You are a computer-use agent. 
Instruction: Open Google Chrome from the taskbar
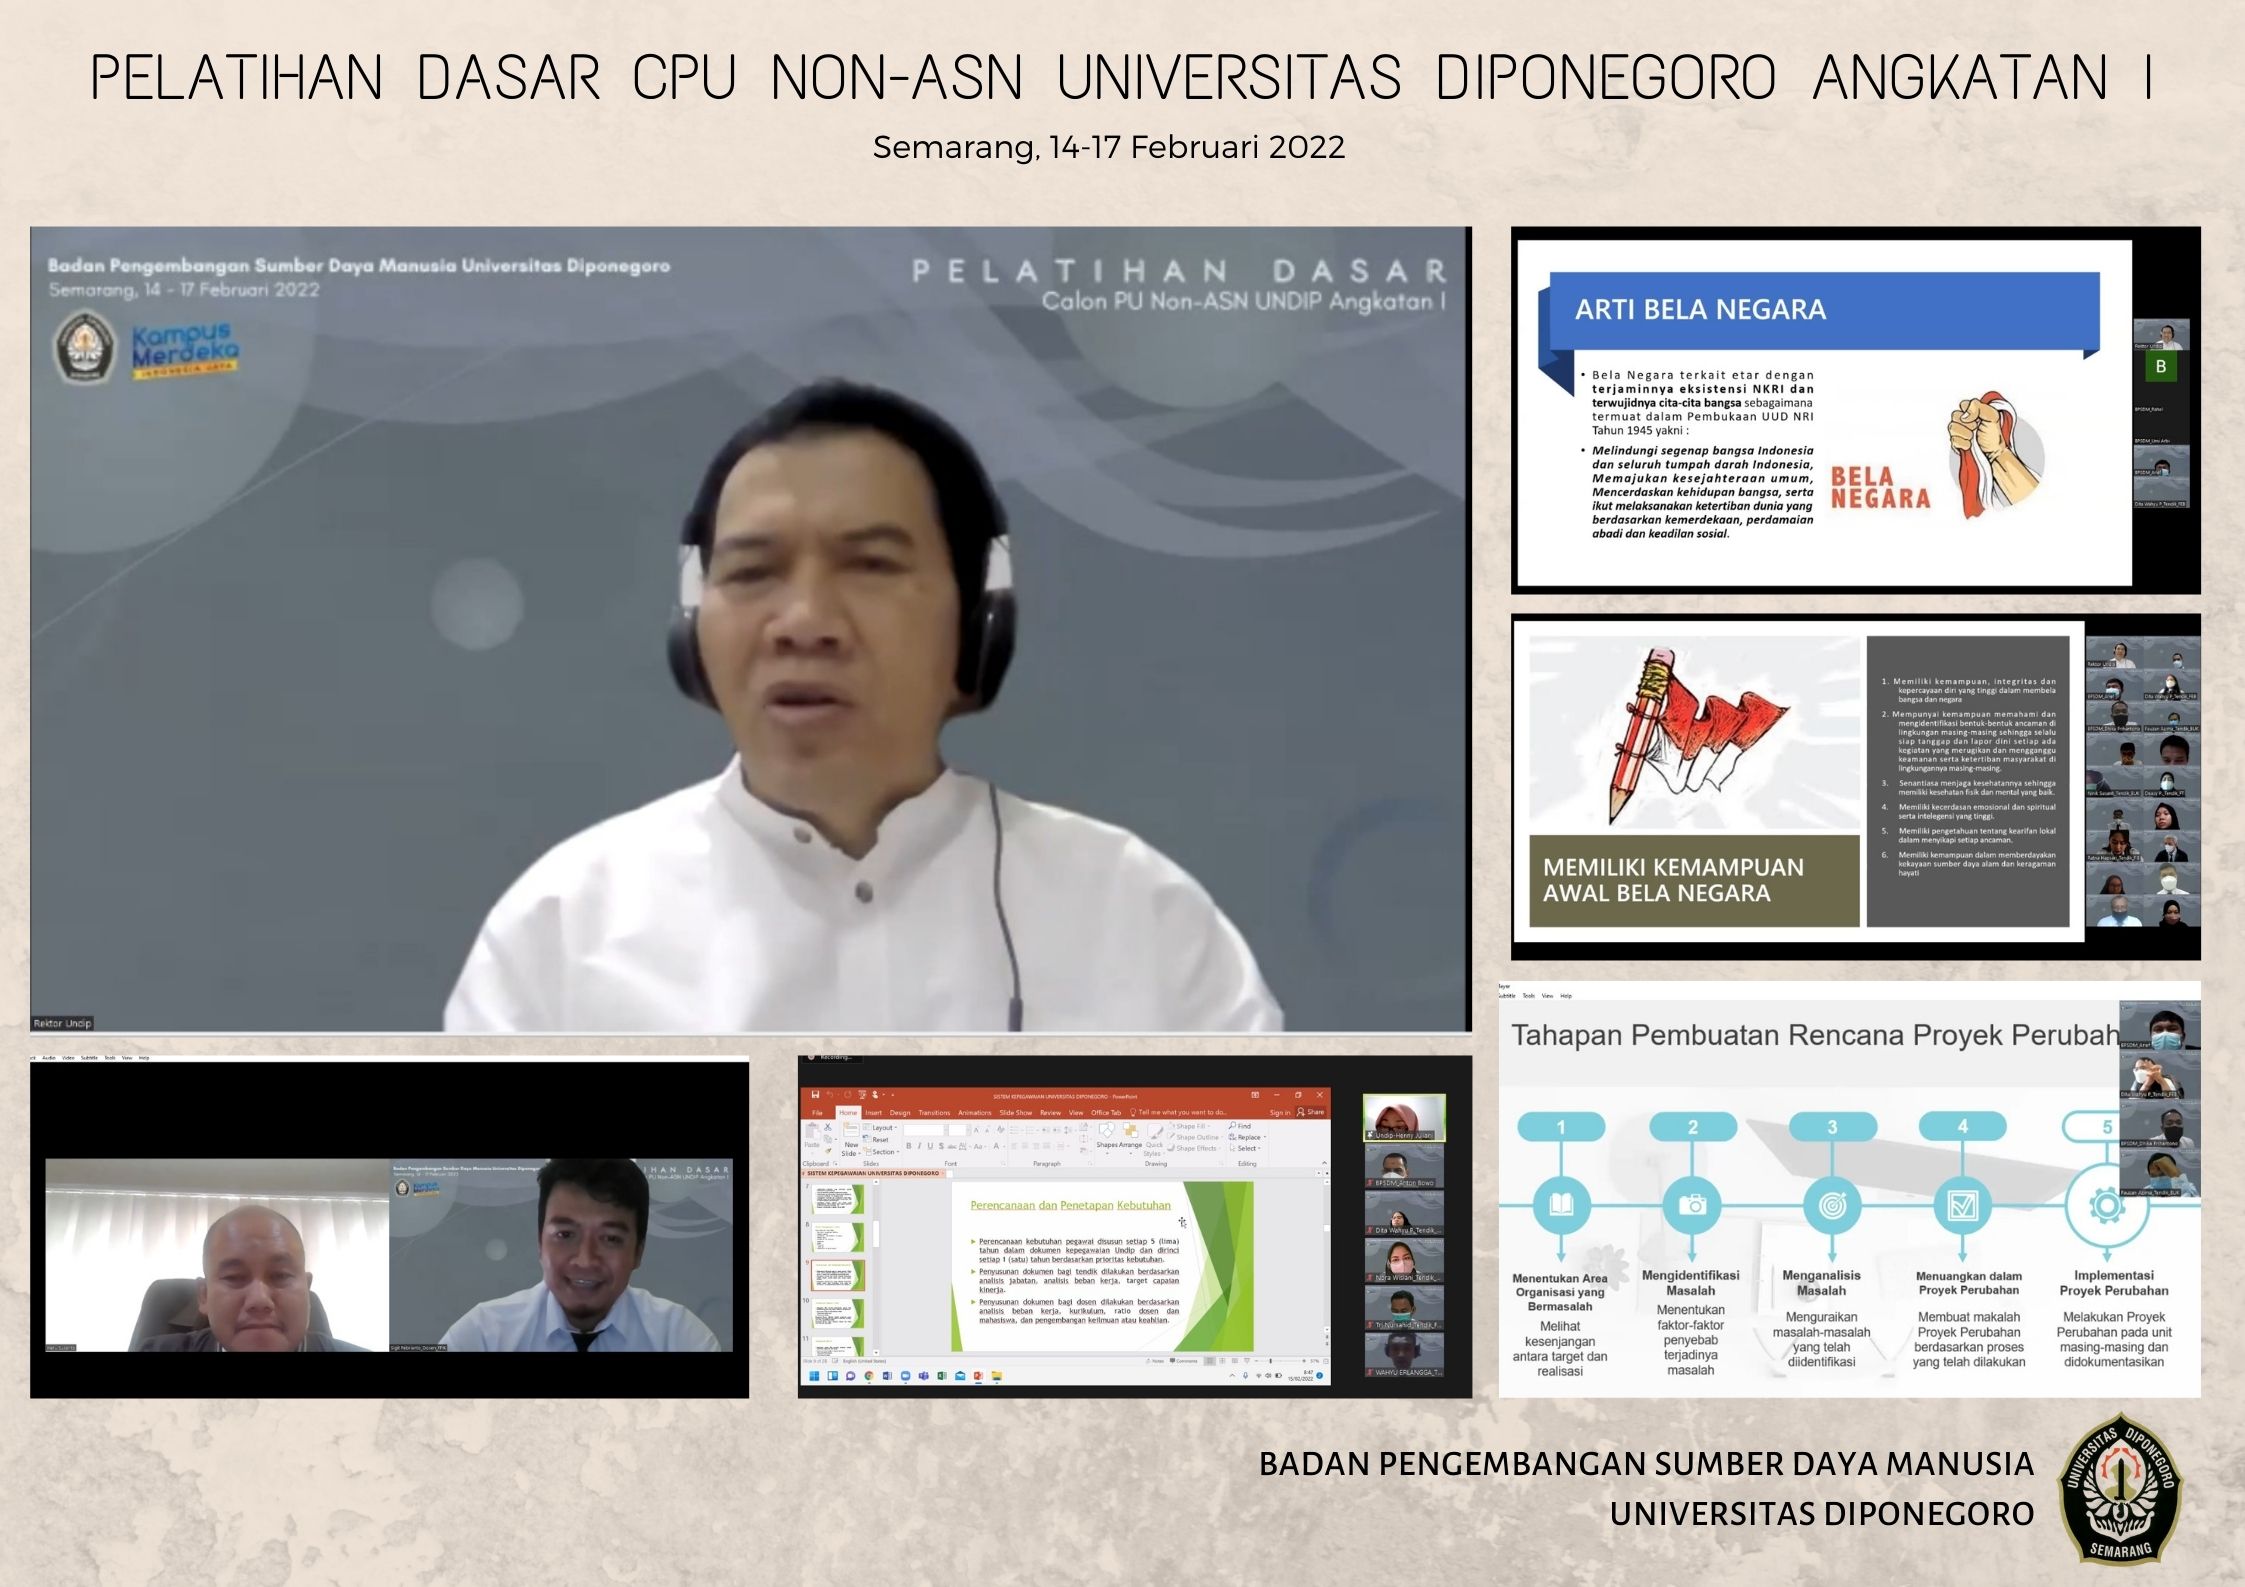[869, 1376]
